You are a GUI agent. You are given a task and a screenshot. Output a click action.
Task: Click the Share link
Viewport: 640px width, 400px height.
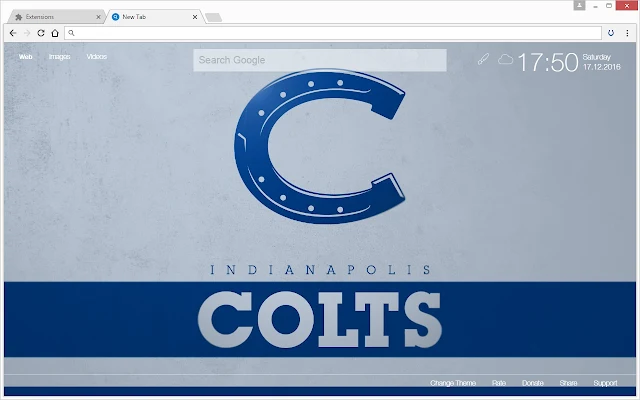point(568,383)
